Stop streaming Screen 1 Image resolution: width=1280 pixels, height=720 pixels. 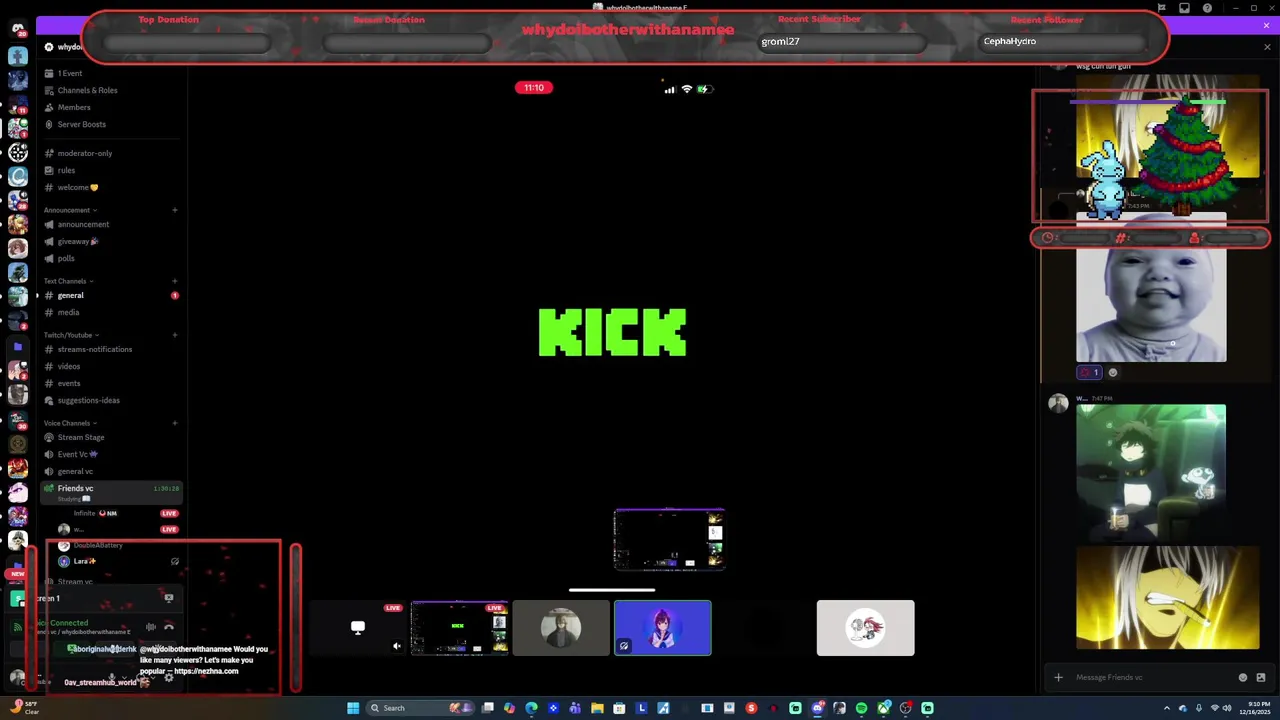169,598
